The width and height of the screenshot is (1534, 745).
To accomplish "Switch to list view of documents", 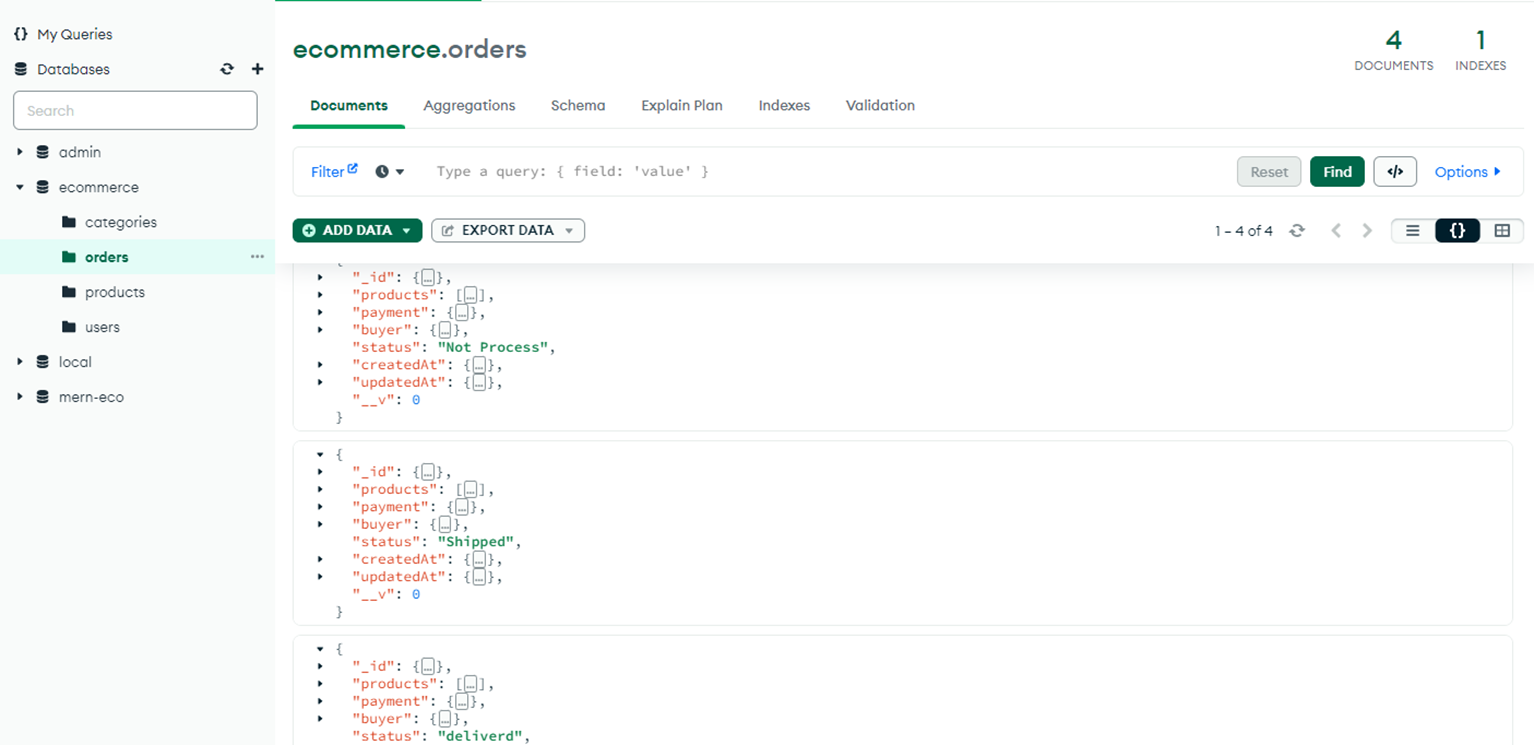I will [x=1412, y=230].
